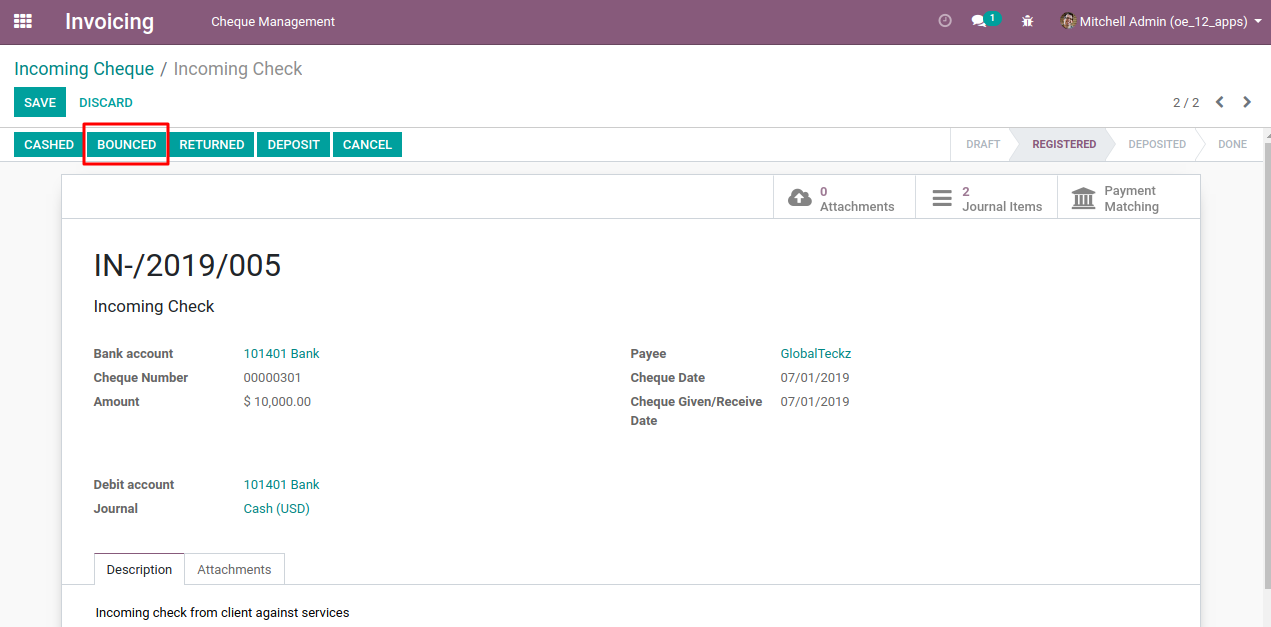This screenshot has height=627, width=1271.
Task: Click the Incoming Cheque breadcrumb
Action: [84, 69]
